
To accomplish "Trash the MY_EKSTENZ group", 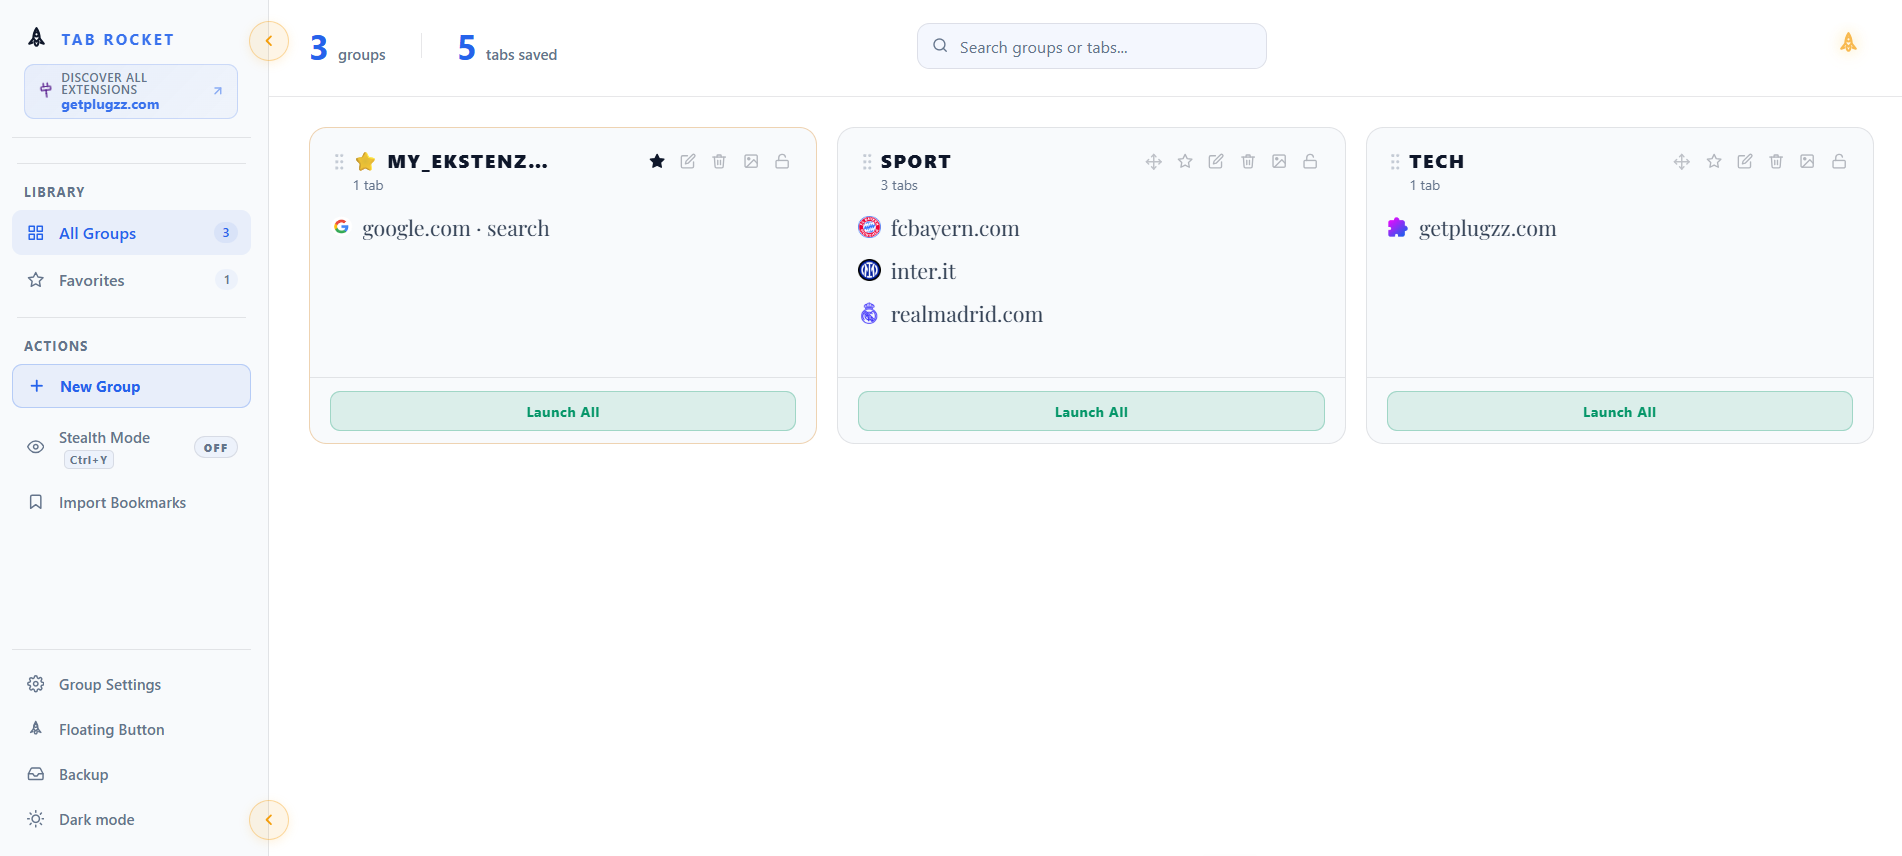I will (719, 161).
